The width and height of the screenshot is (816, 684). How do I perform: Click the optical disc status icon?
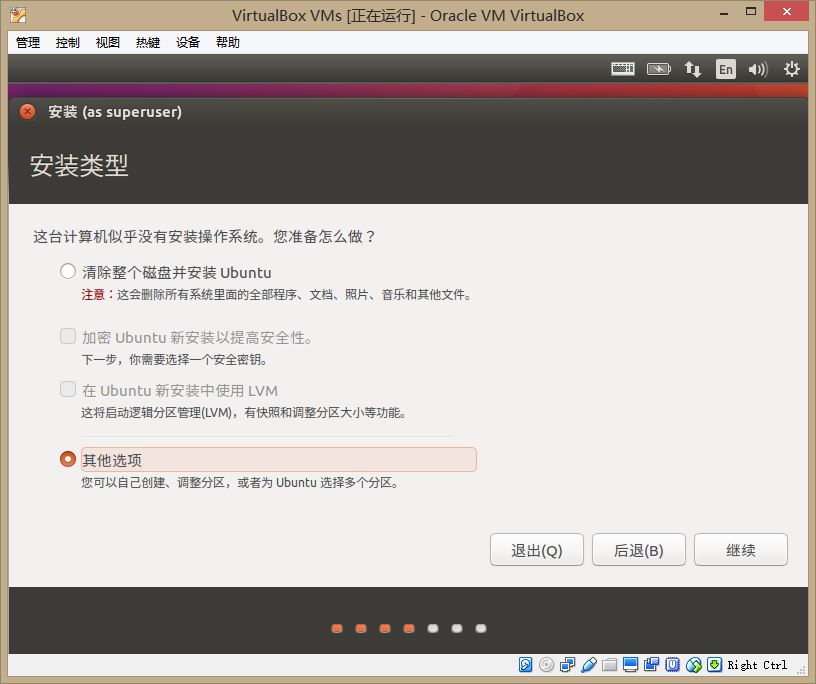click(x=546, y=665)
